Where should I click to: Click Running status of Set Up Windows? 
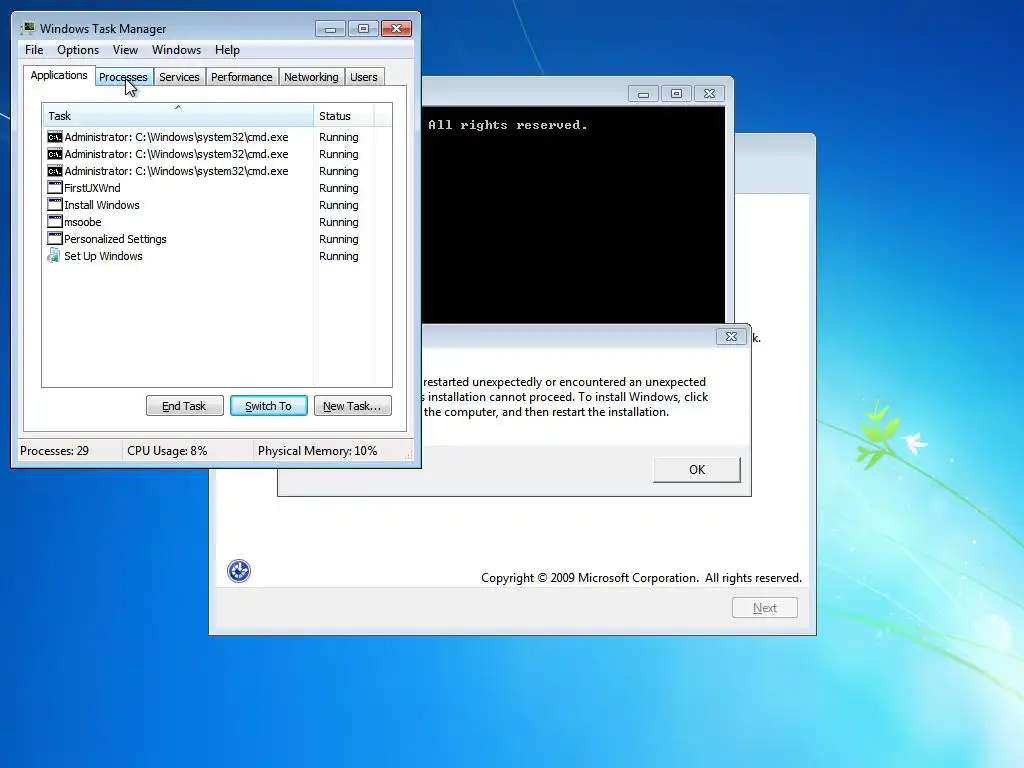click(x=339, y=256)
